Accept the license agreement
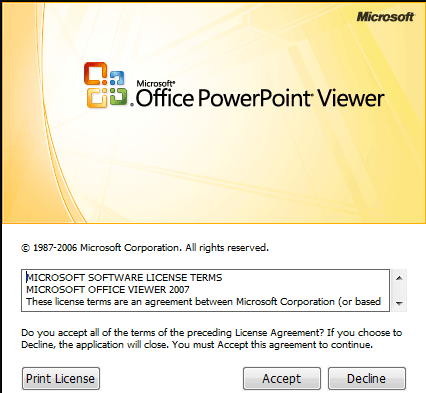This screenshot has width=426, height=393. click(282, 379)
